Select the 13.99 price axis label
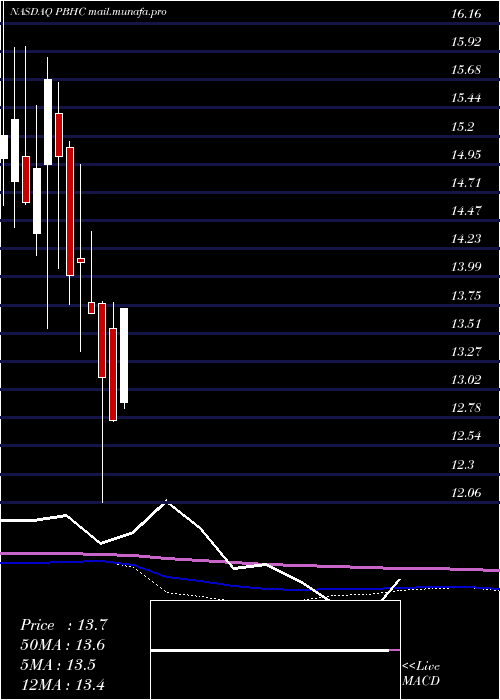 (x=466, y=267)
